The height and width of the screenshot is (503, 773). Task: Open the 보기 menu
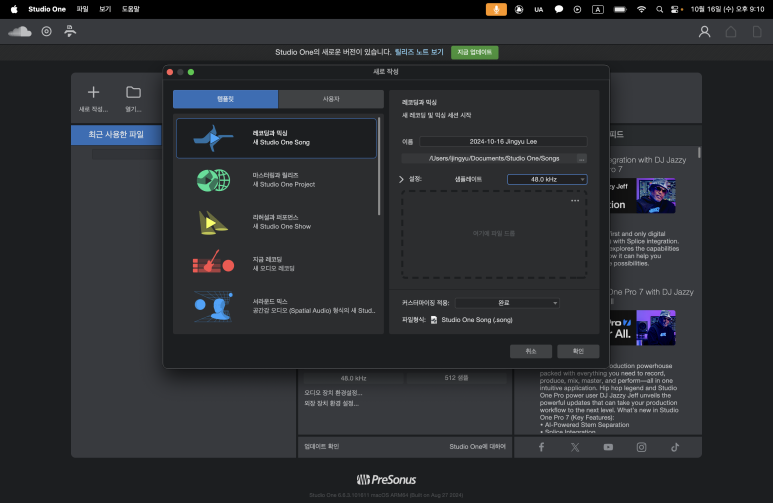coord(105,9)
